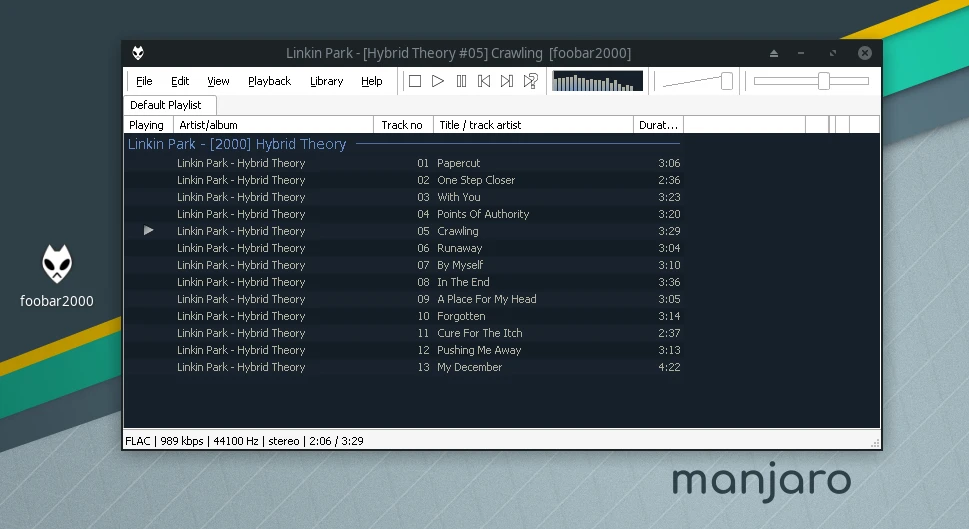Pause the current track
The width and height of the screenshot is (969, 529).
461,81
